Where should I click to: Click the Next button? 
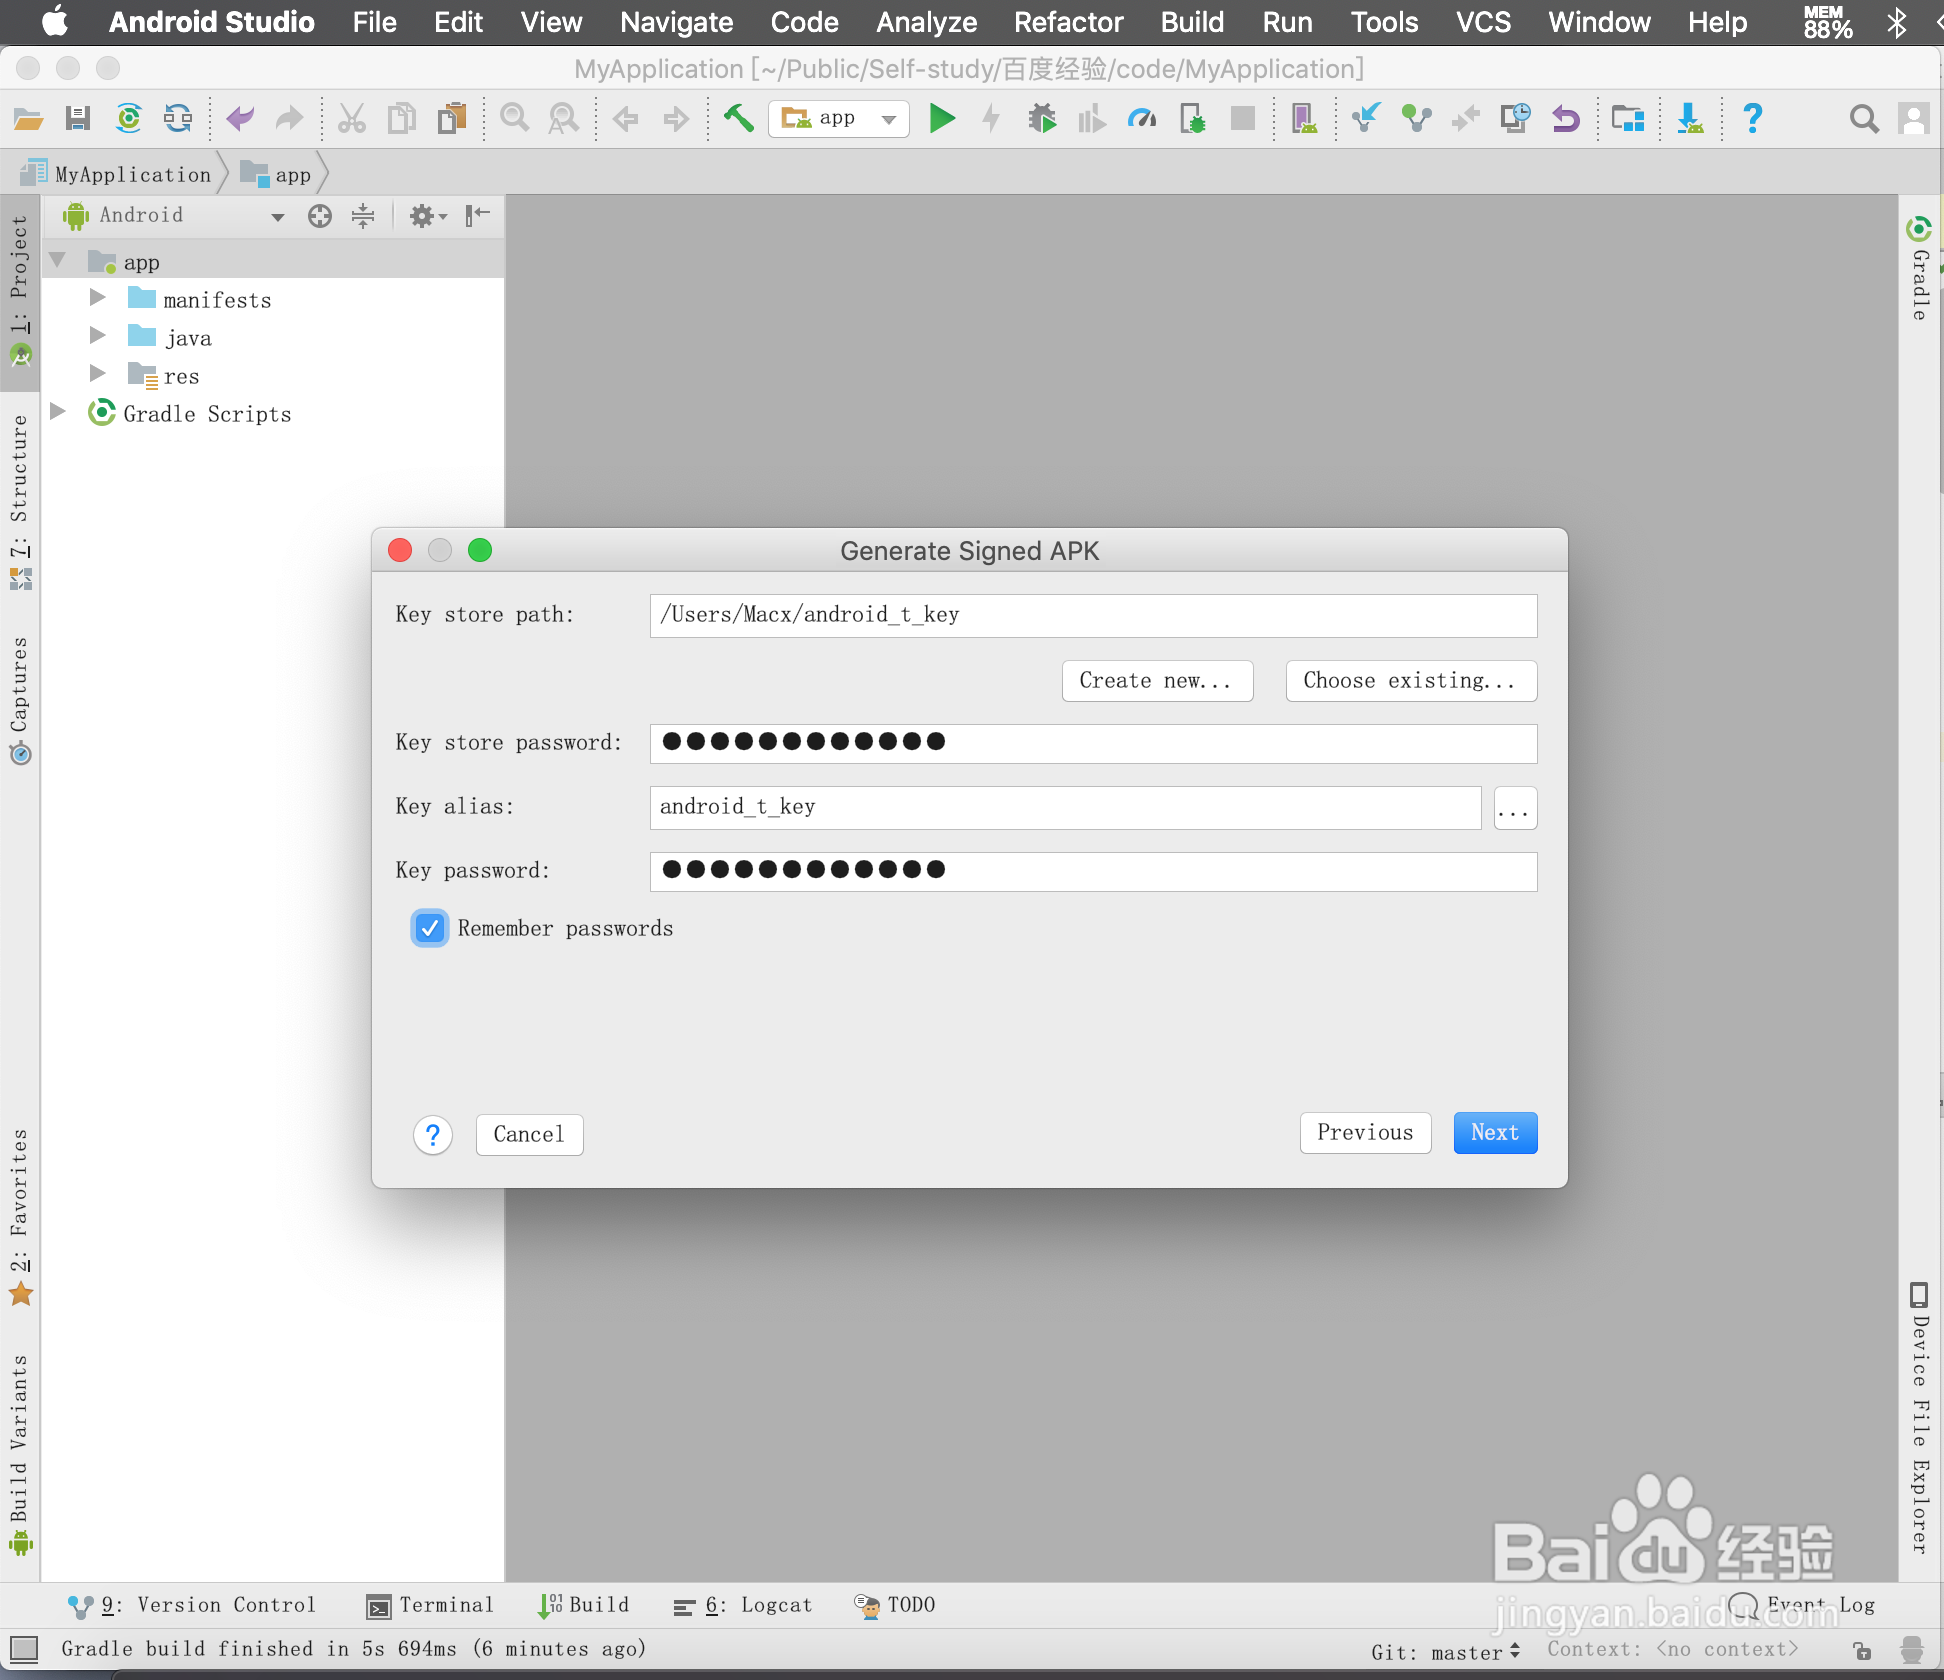[x=1495, y=1133]
